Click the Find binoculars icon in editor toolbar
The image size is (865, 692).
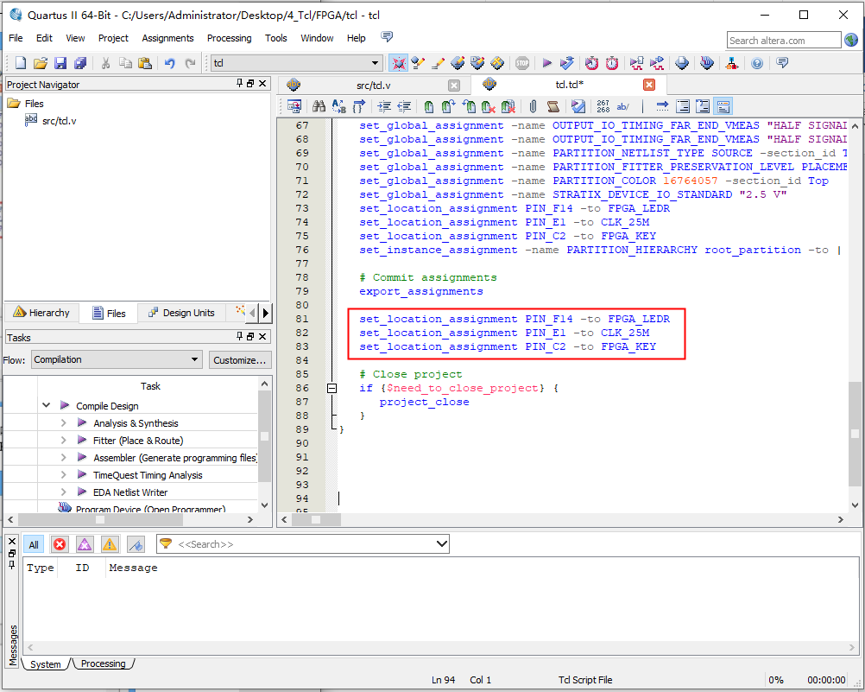coord(318,106)
